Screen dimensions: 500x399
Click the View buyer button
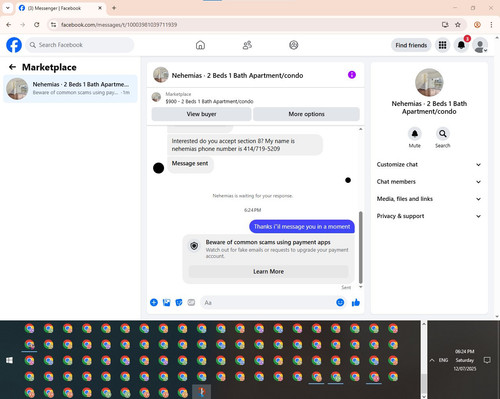click(201, 114)
